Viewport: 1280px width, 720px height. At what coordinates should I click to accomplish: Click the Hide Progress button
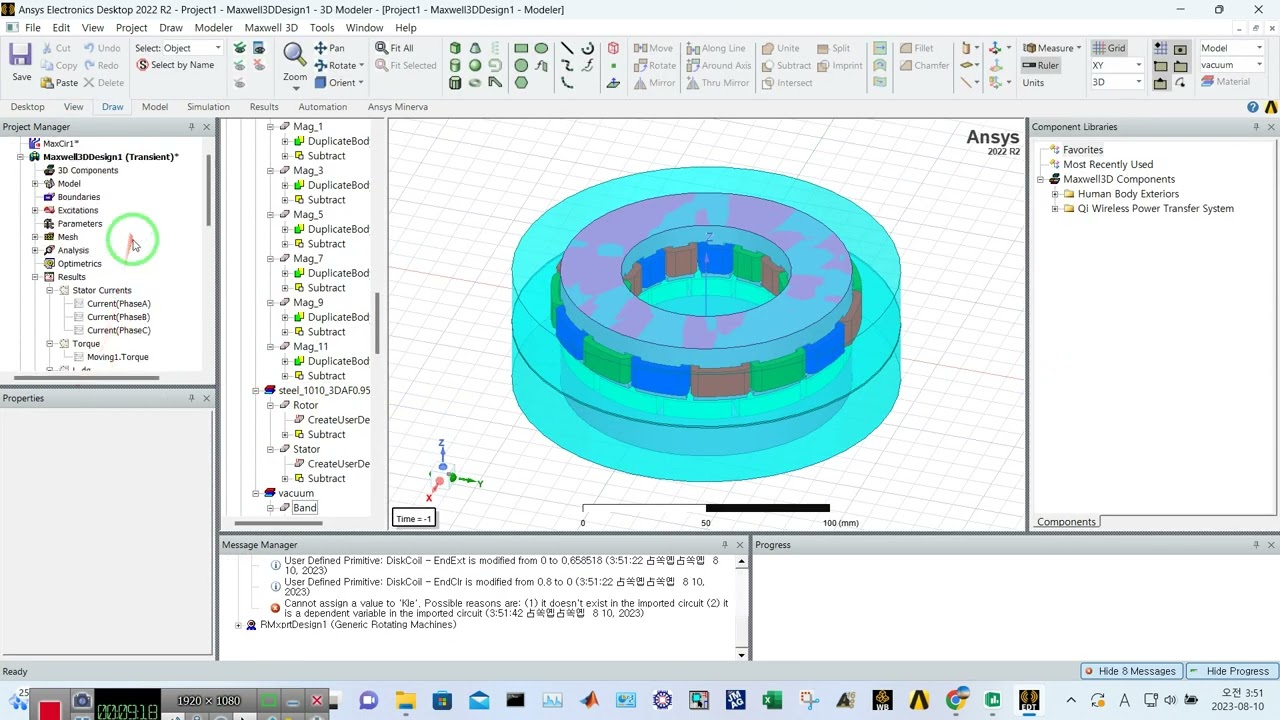(1230, 671)
